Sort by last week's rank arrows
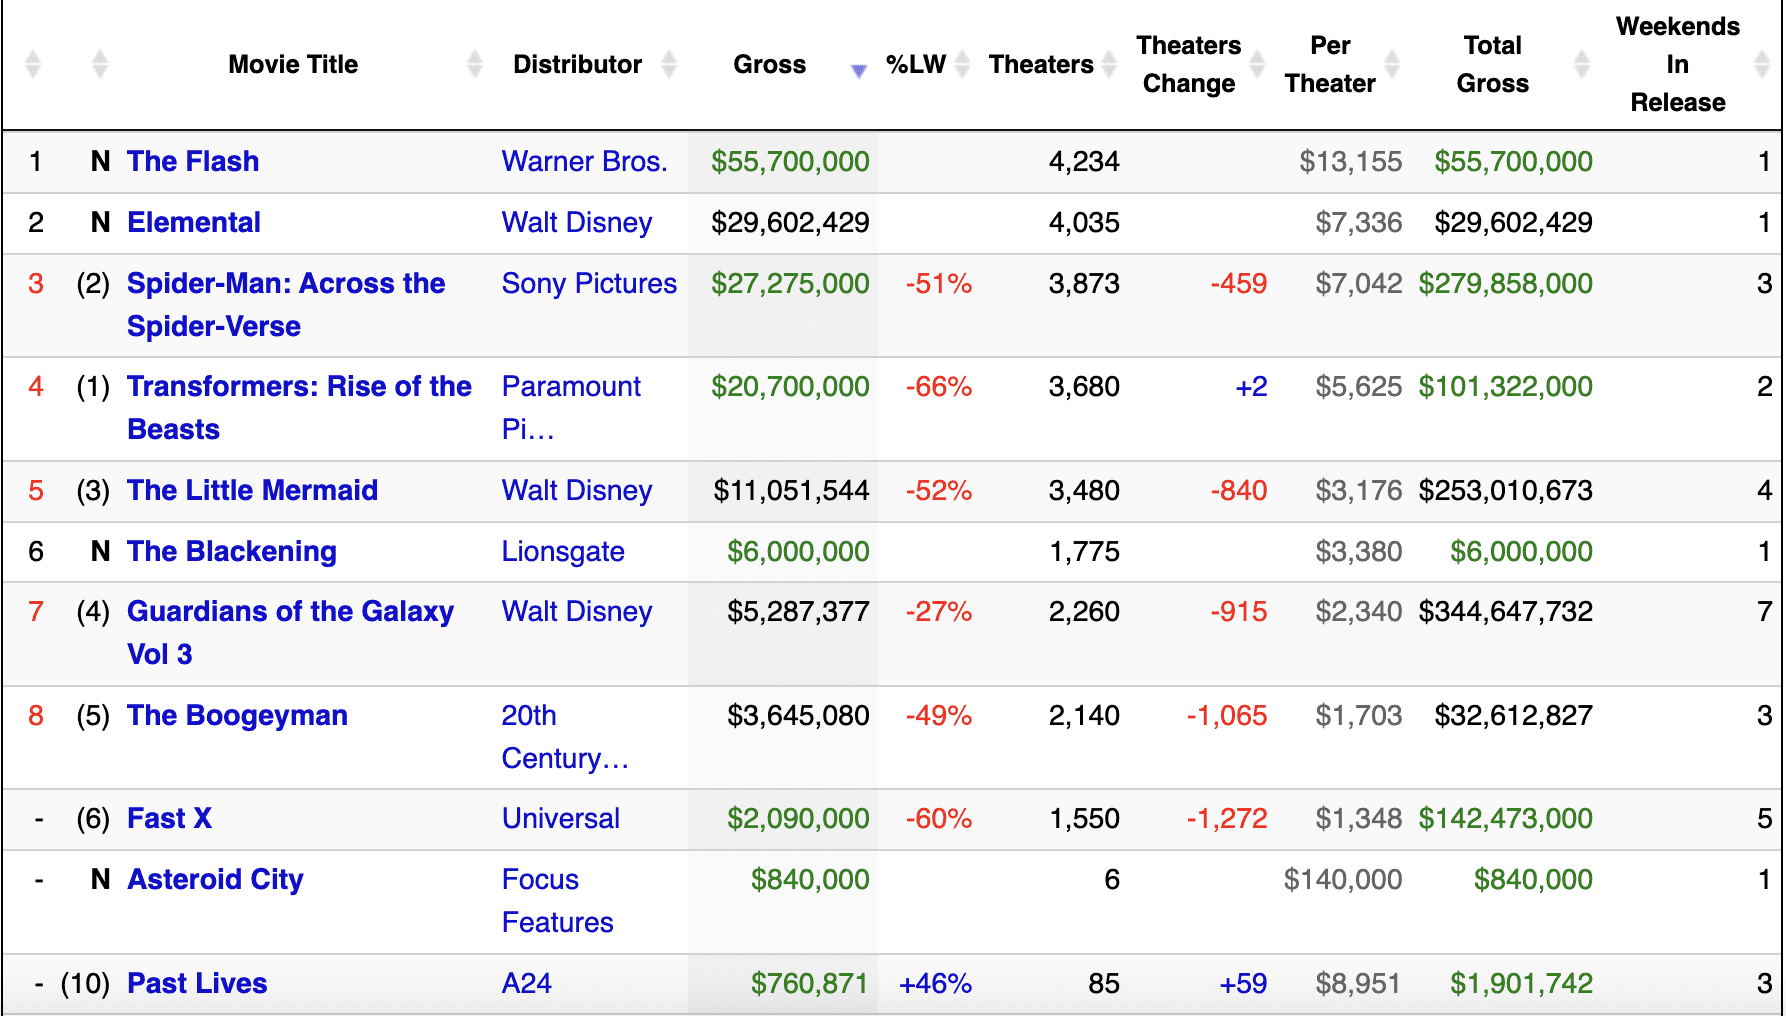Viewport: 1786px width, 1016px height. click(99, 64)
